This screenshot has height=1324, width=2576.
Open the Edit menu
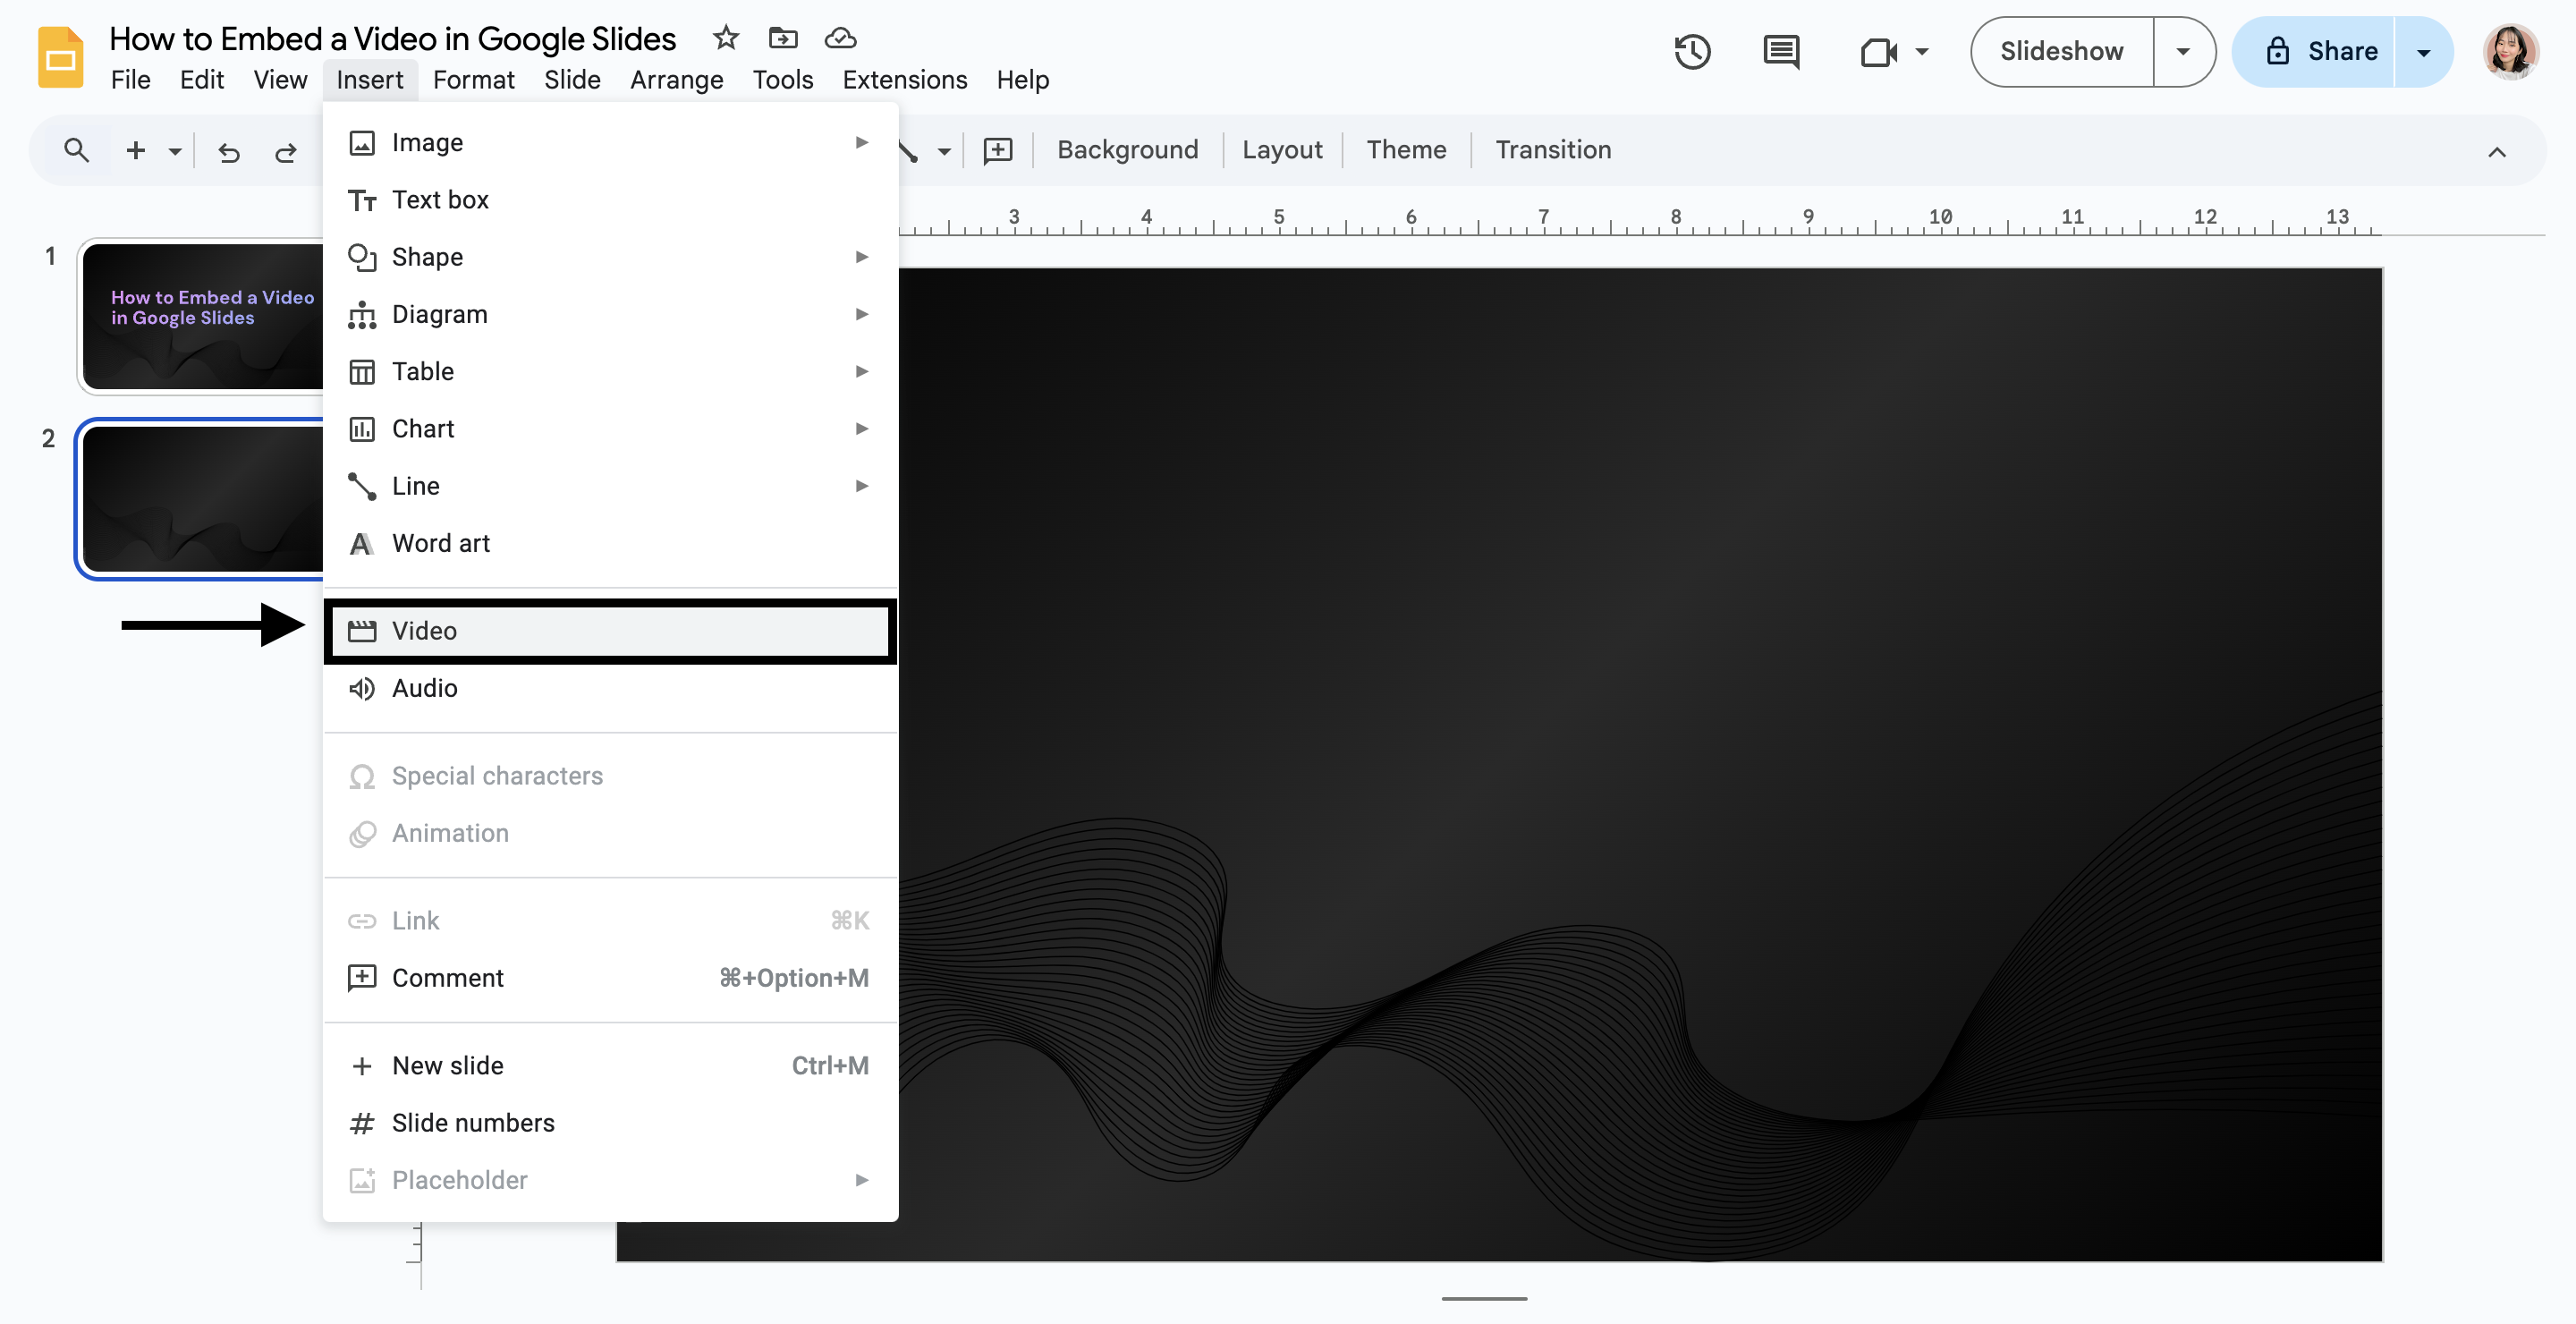pos(201,80)
